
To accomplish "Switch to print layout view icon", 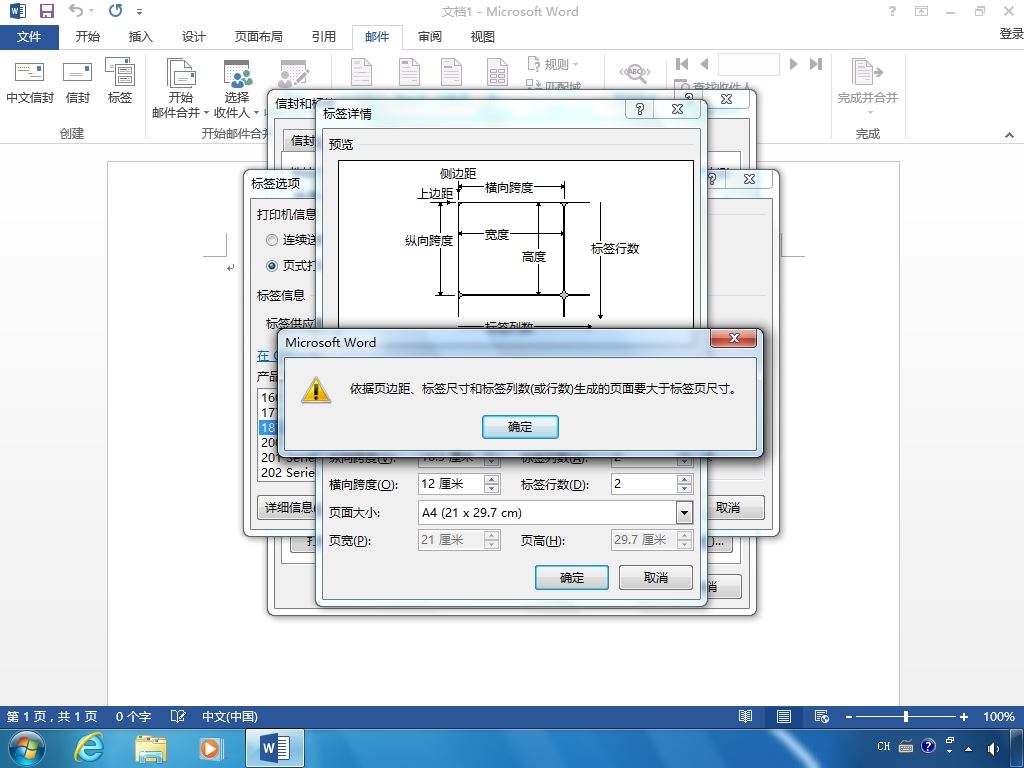I will pyautogui.click(x=784, y=716).
